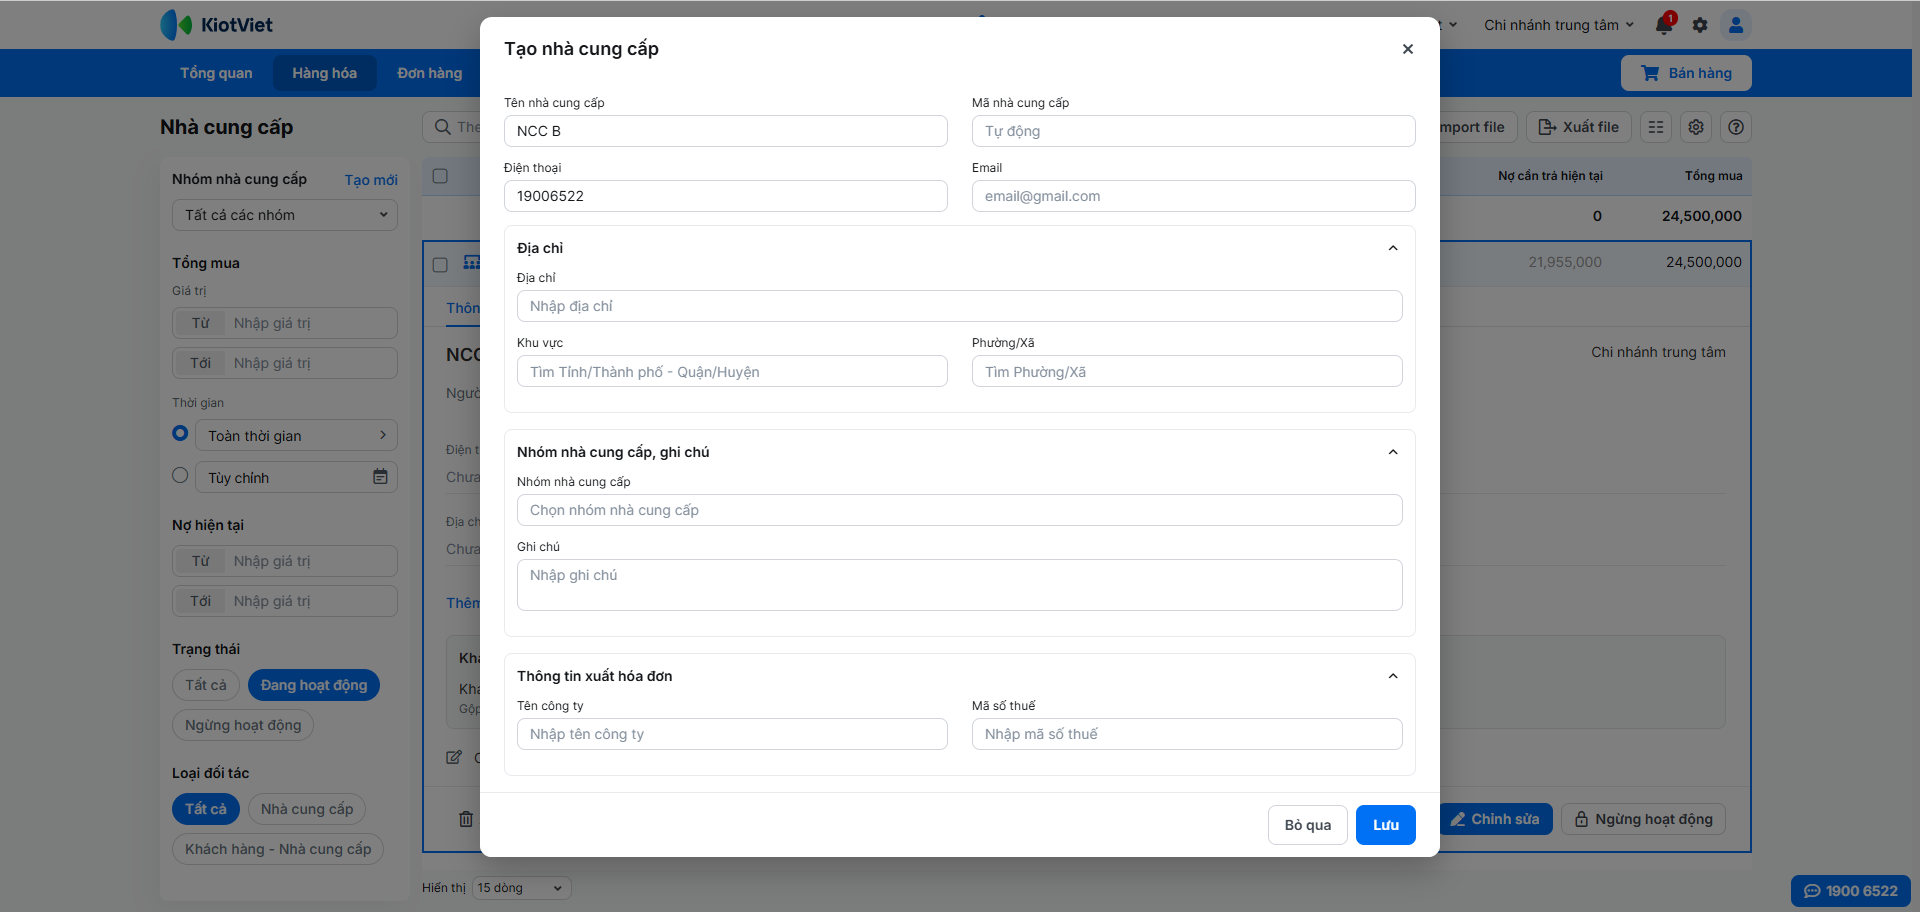Click the list view layout icon

(1656, 127)
